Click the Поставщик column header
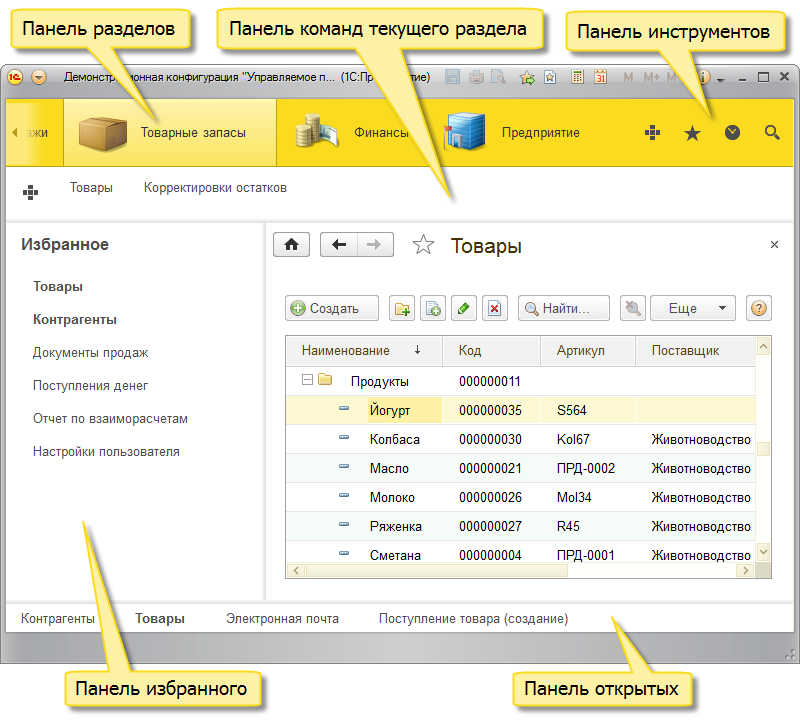 [695, 351]
